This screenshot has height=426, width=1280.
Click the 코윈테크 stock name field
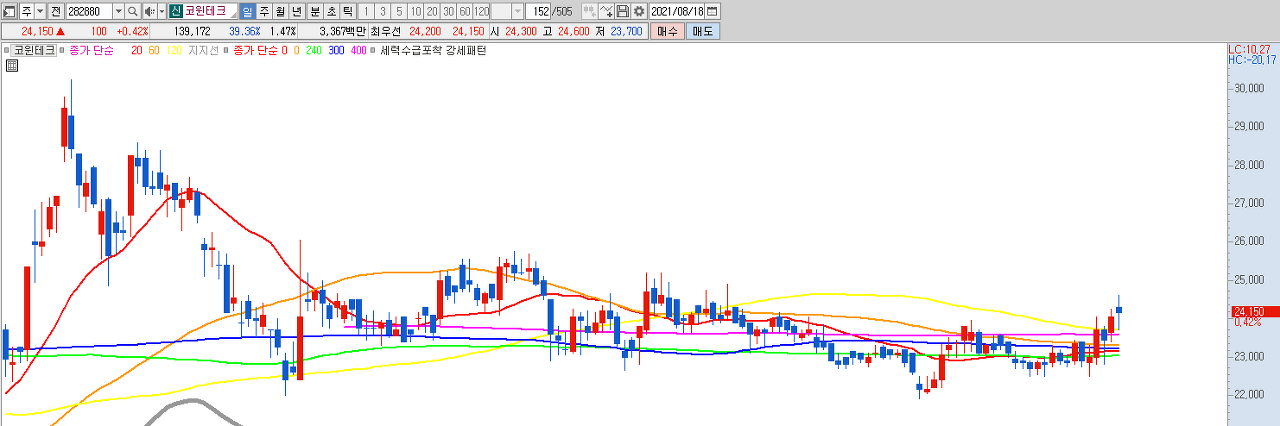(209, 11)
